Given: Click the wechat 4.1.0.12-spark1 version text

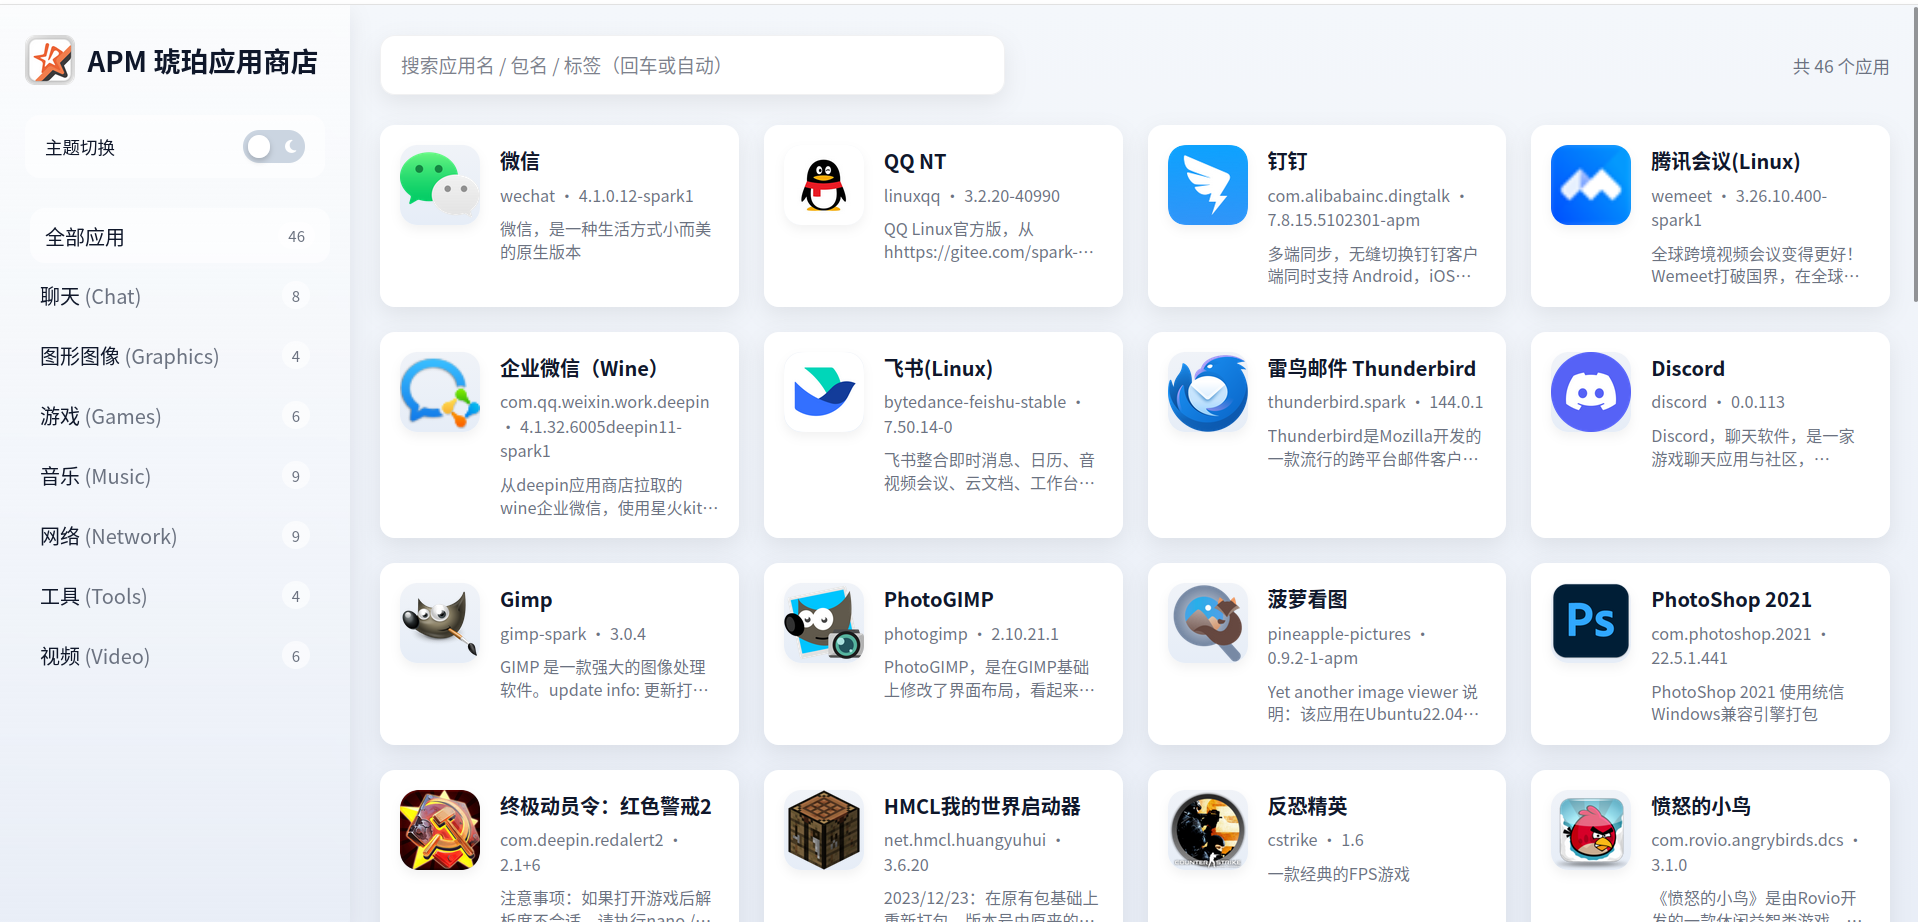Looking at the screenshot, I should pyautogui.click(x=597, y=196).
